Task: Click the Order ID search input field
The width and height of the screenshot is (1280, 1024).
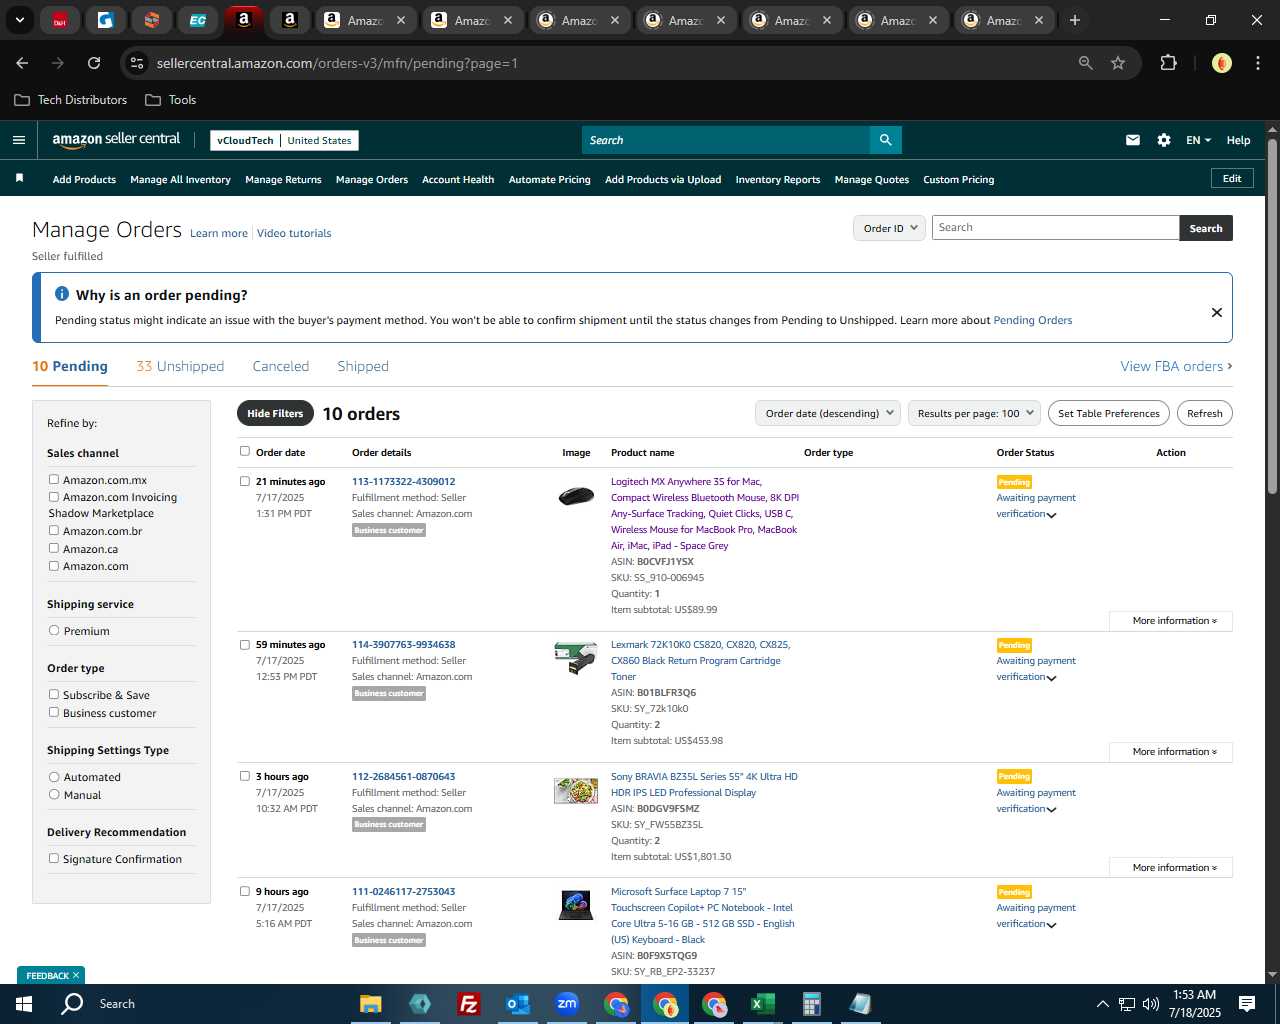Action: (1055, 228)
